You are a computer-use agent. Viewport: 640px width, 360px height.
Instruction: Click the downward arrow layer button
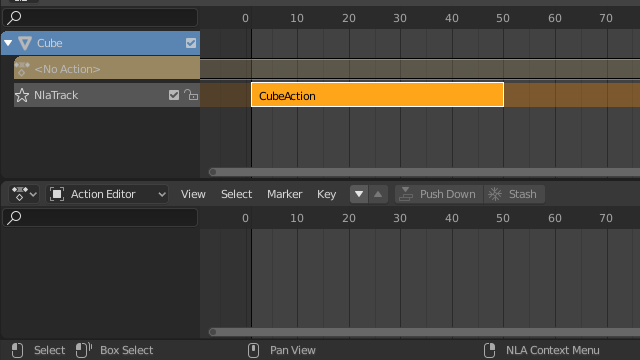pyautogui.click(x=359, y=194)
